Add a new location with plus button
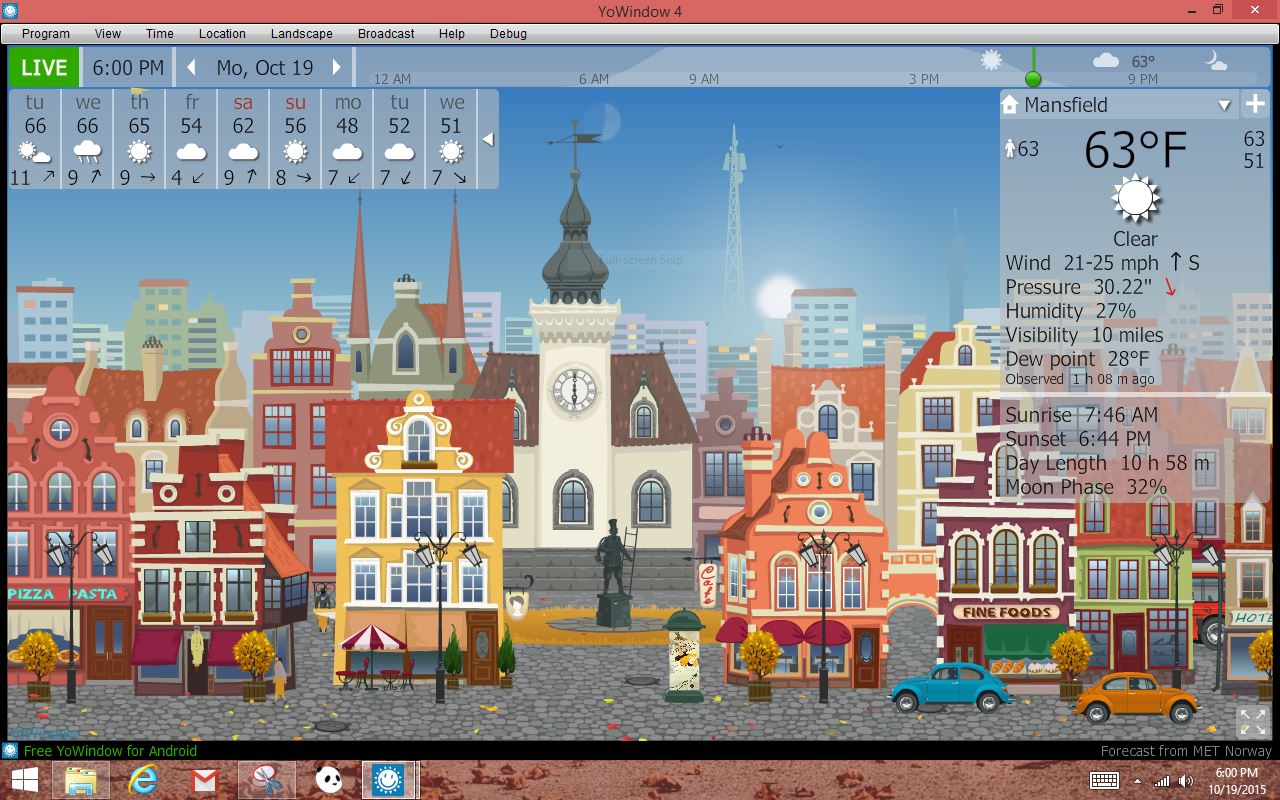1280x800 pixels. (1254, 104)
